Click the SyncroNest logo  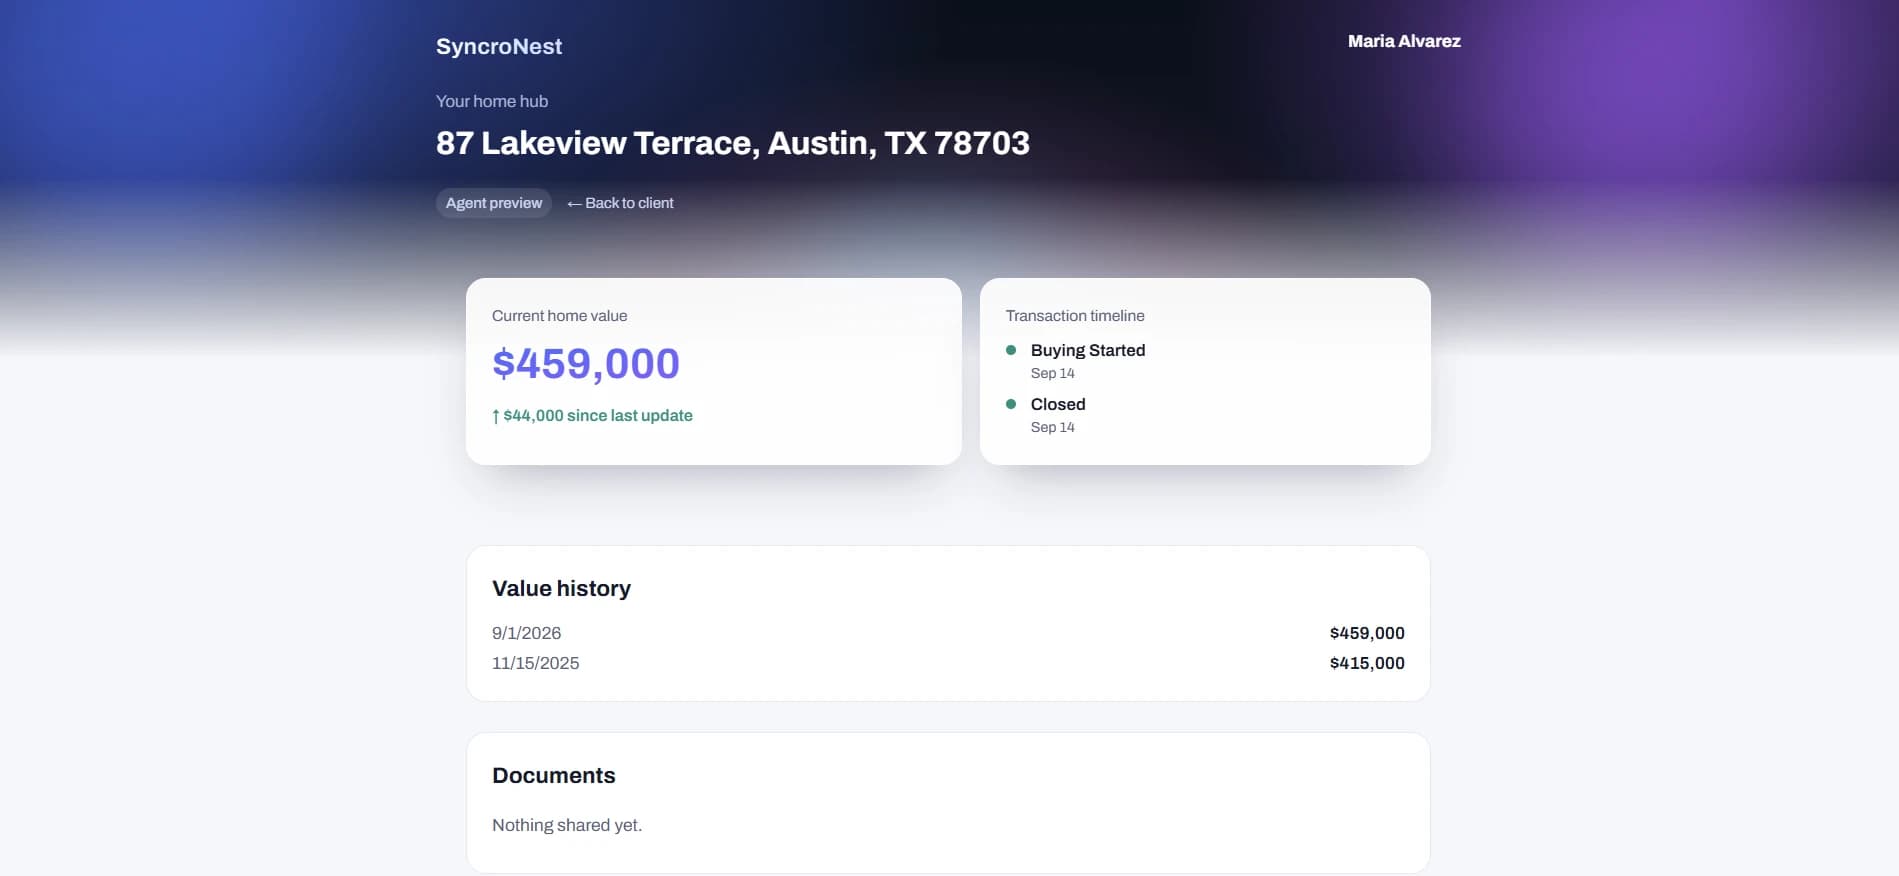(x=499, y=47)
